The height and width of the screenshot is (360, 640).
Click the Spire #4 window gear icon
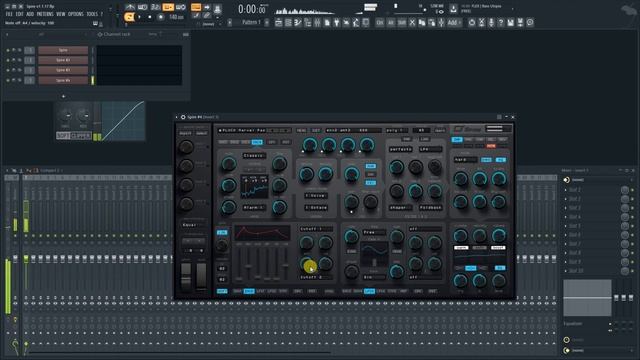click(183, 117)
